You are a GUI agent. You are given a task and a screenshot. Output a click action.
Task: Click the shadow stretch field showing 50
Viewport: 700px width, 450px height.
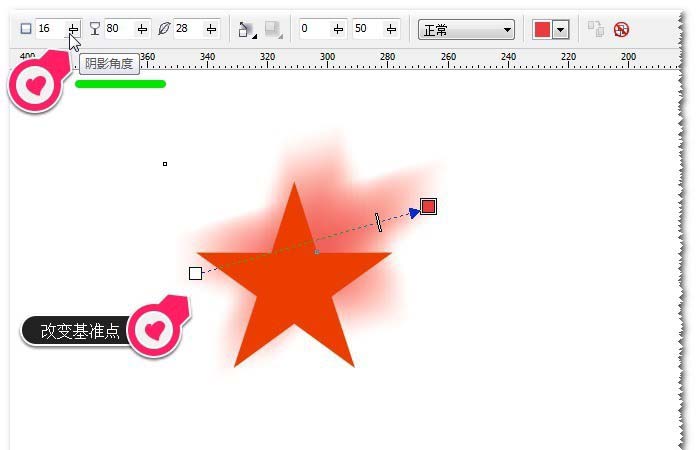click(368, 29)
